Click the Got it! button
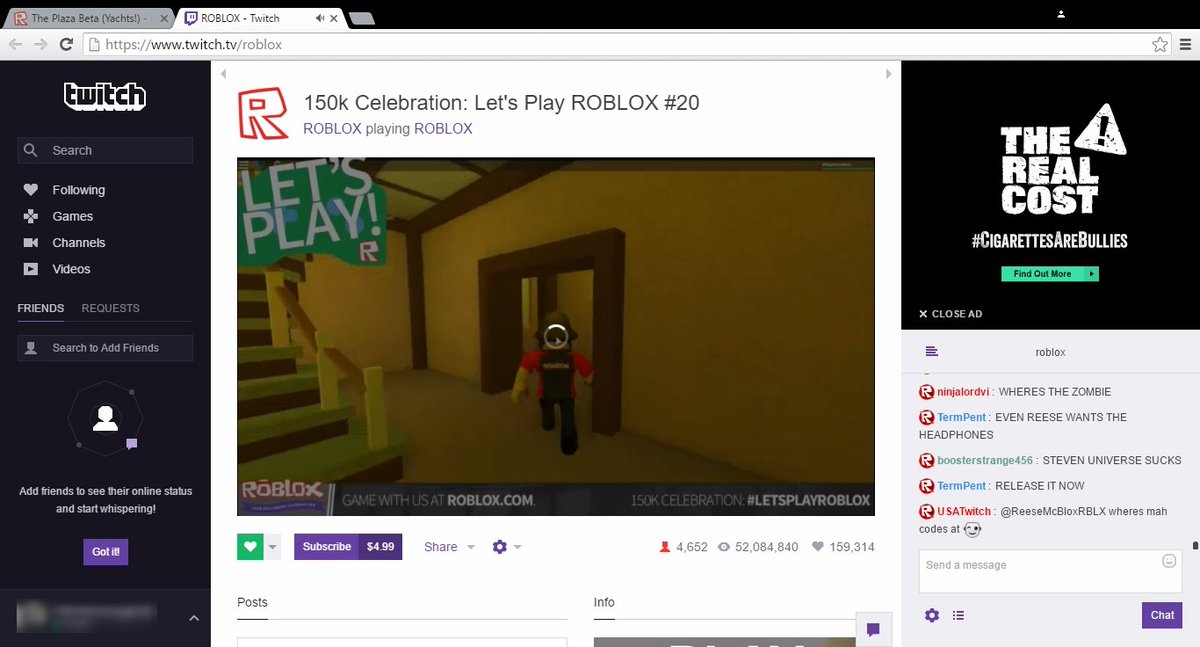 (x=105, y=552)
